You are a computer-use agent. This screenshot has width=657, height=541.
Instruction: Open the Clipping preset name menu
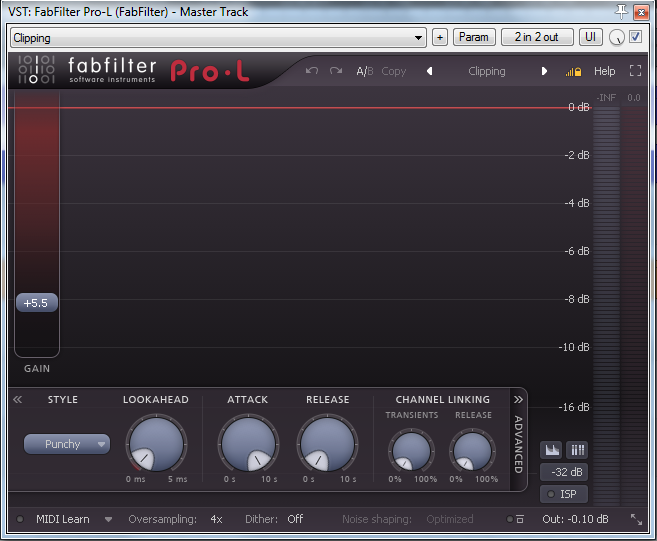[487, 71]
